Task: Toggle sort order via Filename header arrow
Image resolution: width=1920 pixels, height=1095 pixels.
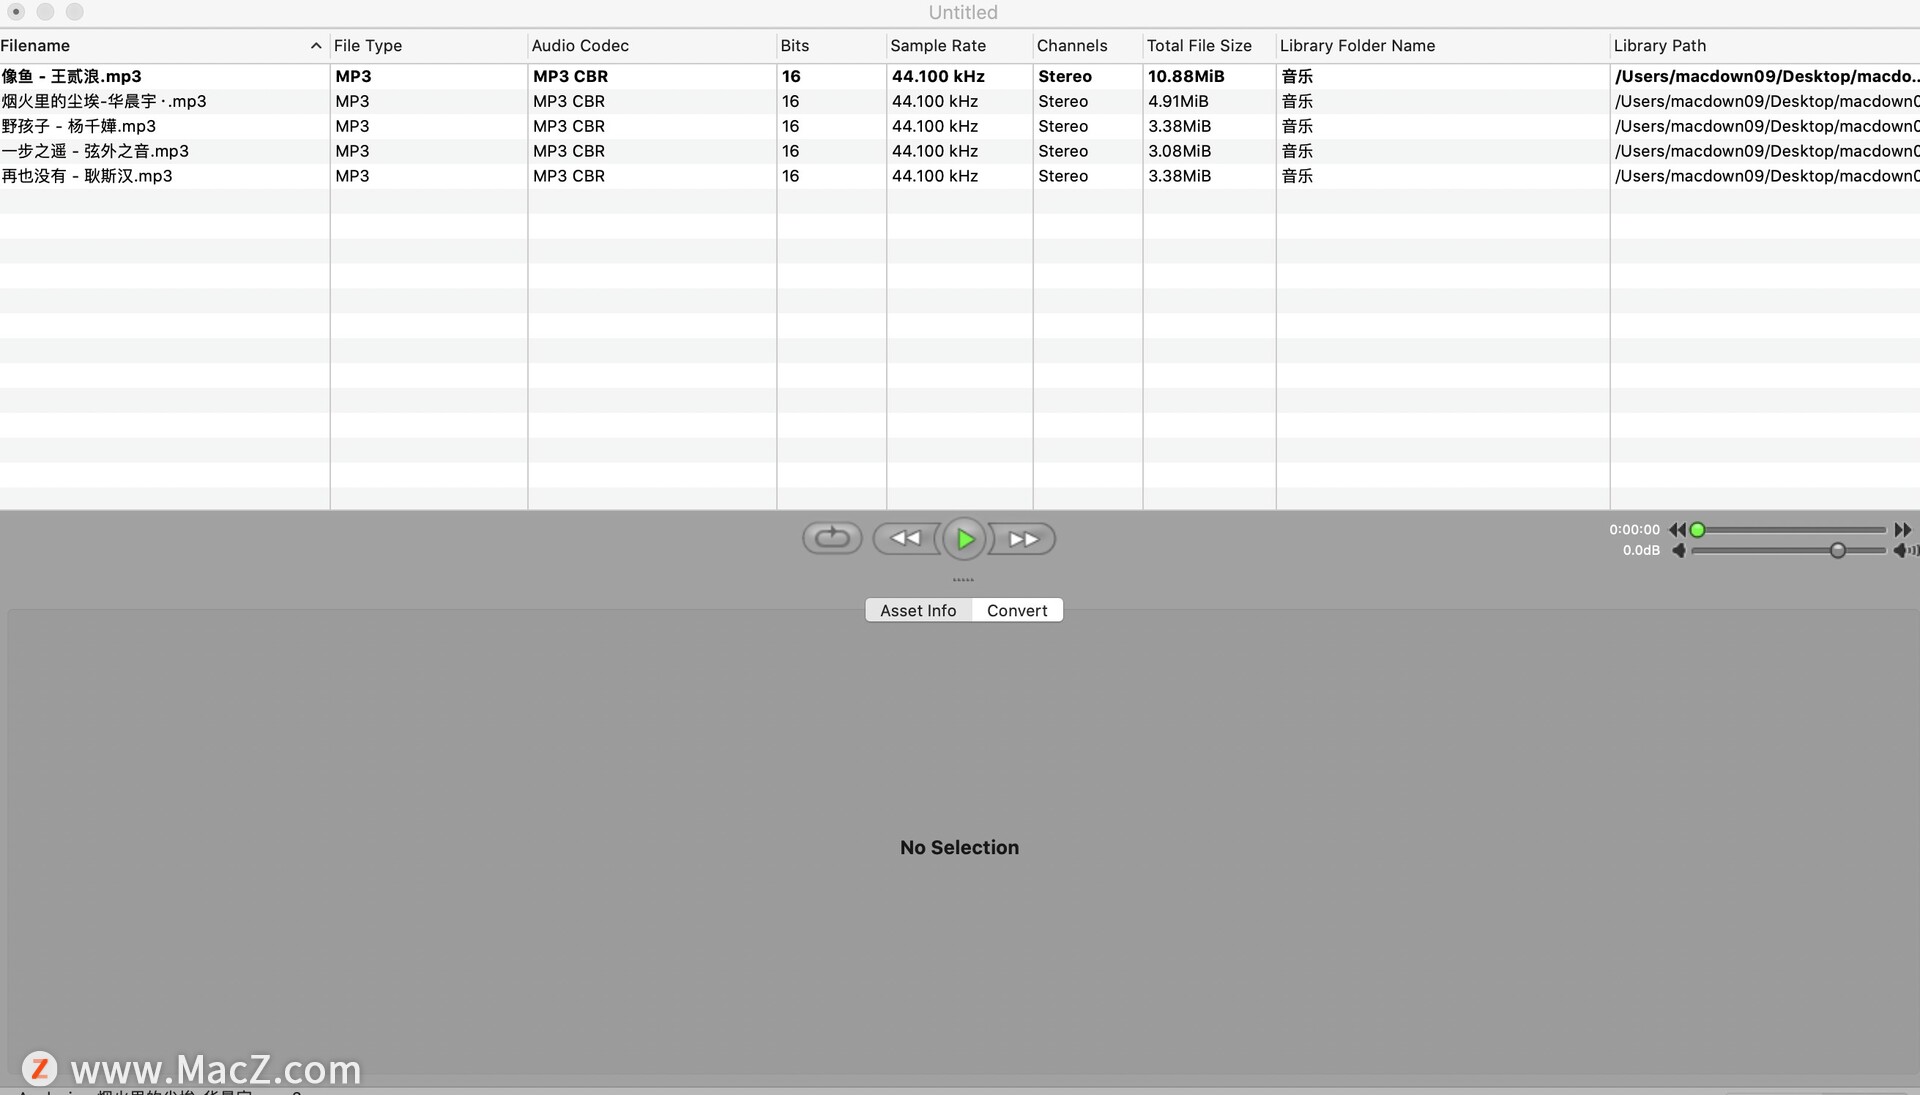Action: click(x=316, y=46)
